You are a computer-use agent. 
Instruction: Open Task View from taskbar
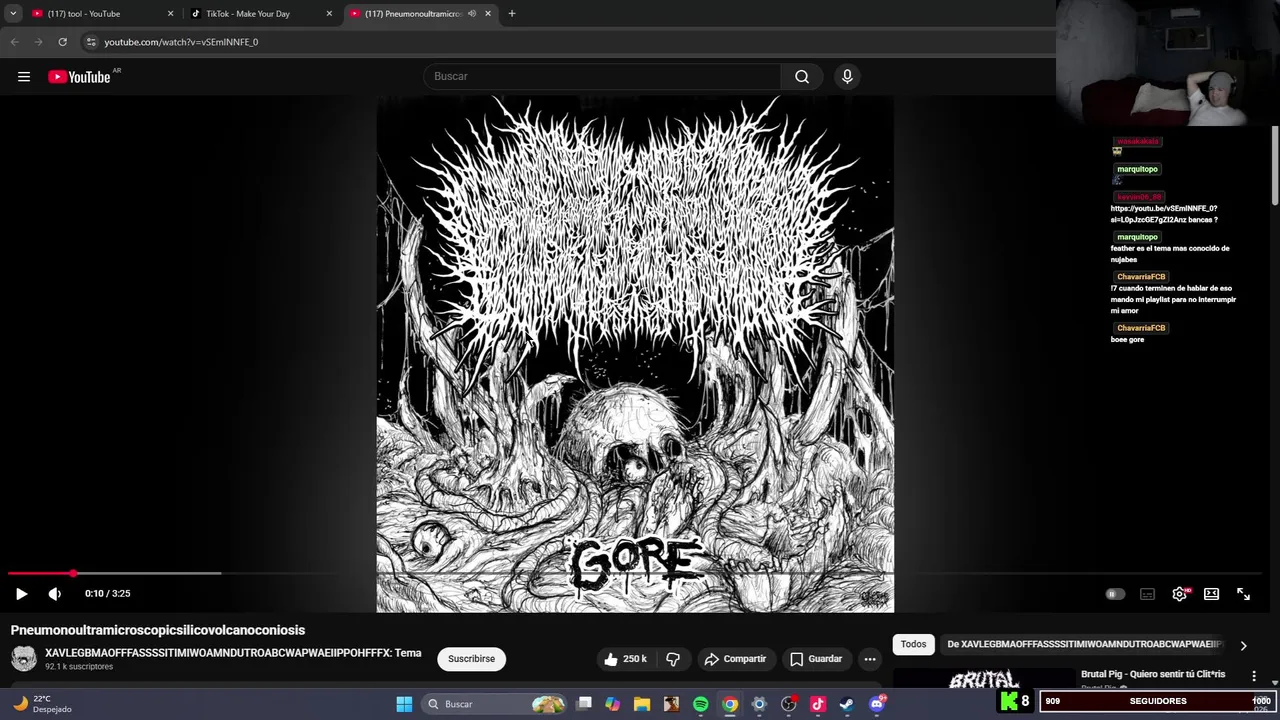[584, 704]
